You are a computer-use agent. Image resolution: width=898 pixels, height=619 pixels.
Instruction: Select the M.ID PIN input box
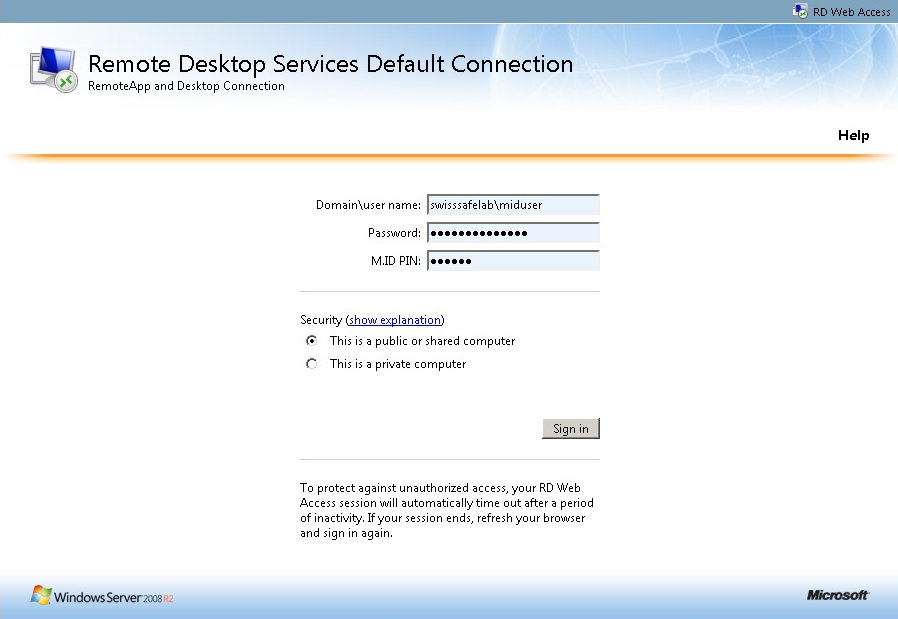(x=513, y=261)
